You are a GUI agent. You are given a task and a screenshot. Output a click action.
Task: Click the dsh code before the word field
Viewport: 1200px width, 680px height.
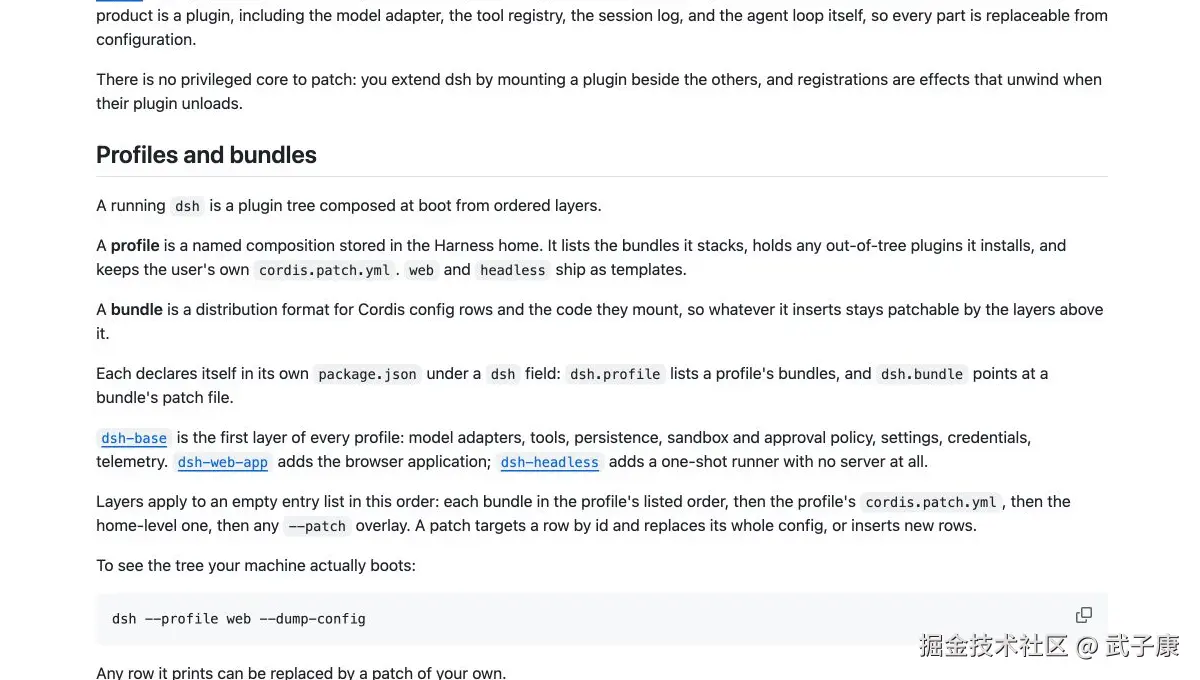click(x=503, y=374)
